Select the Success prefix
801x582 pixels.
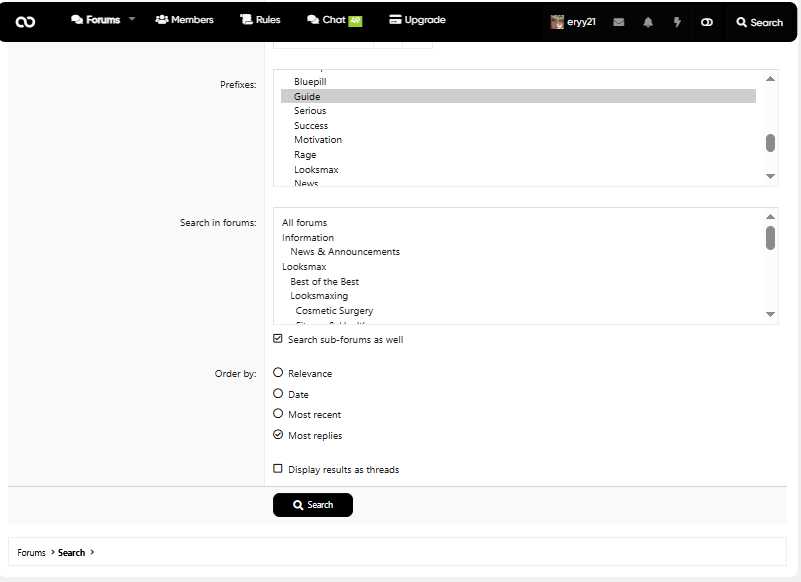[x=518, y=125]
